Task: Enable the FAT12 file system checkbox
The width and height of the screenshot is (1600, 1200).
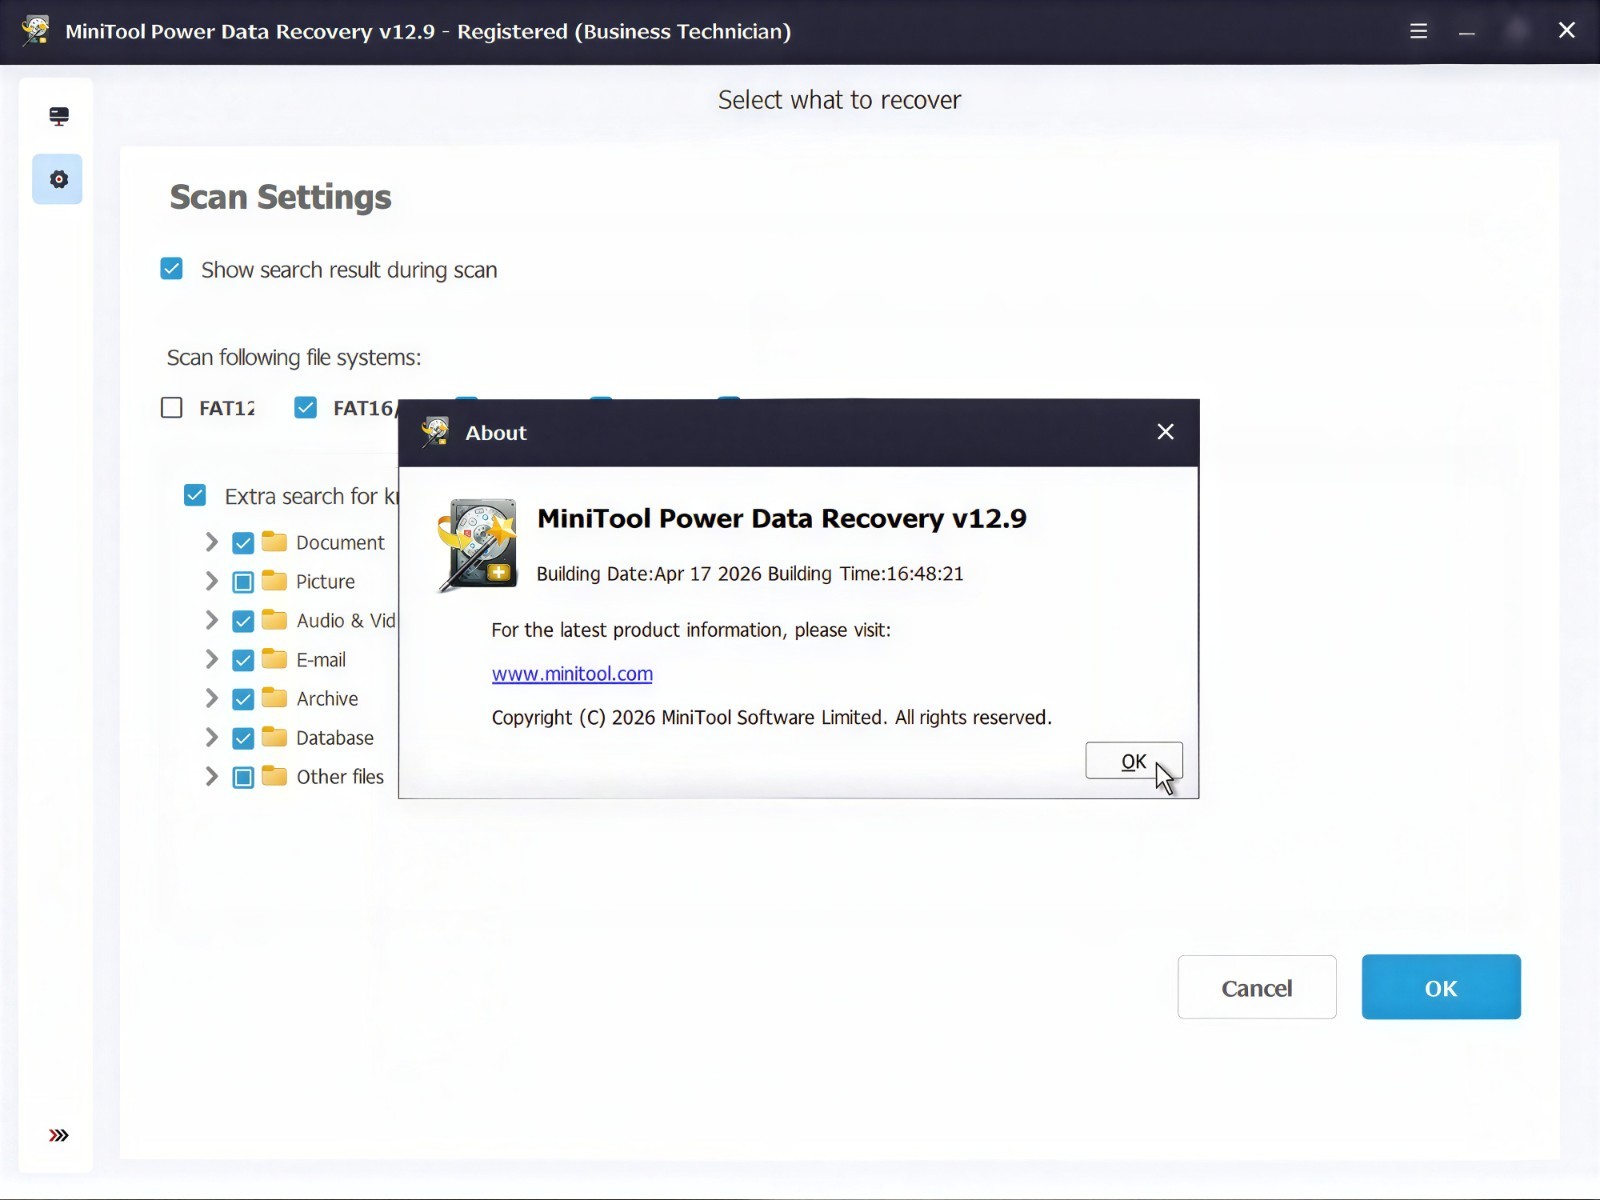Action: (172, 407)
